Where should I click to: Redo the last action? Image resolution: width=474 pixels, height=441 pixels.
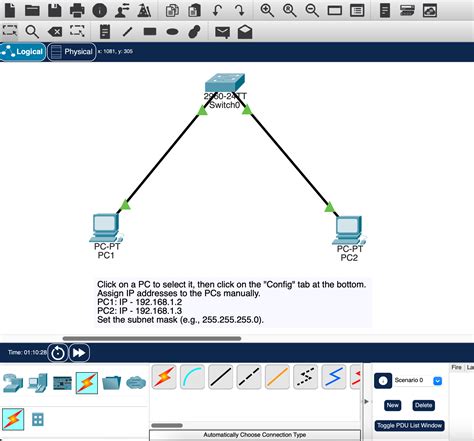(240, 10)
